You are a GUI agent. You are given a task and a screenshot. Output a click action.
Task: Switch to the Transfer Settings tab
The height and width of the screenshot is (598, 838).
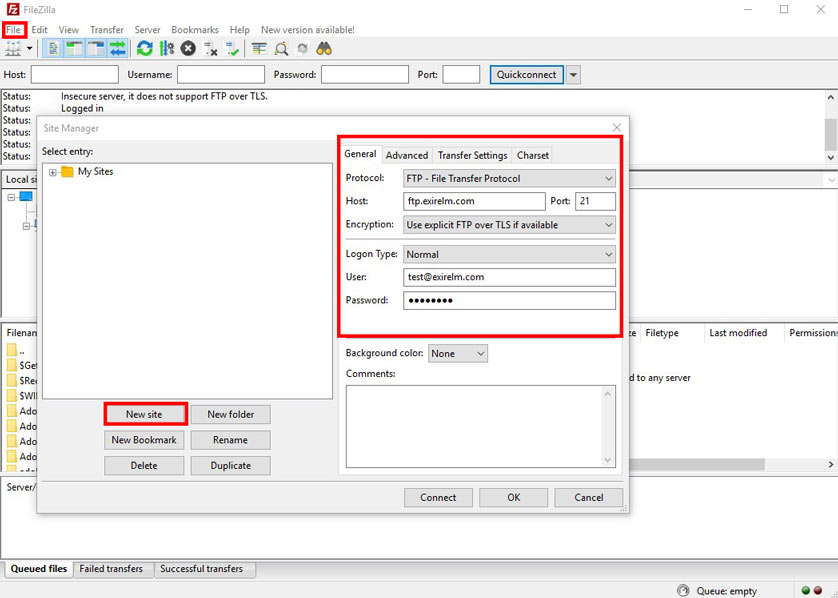[472, 155]
